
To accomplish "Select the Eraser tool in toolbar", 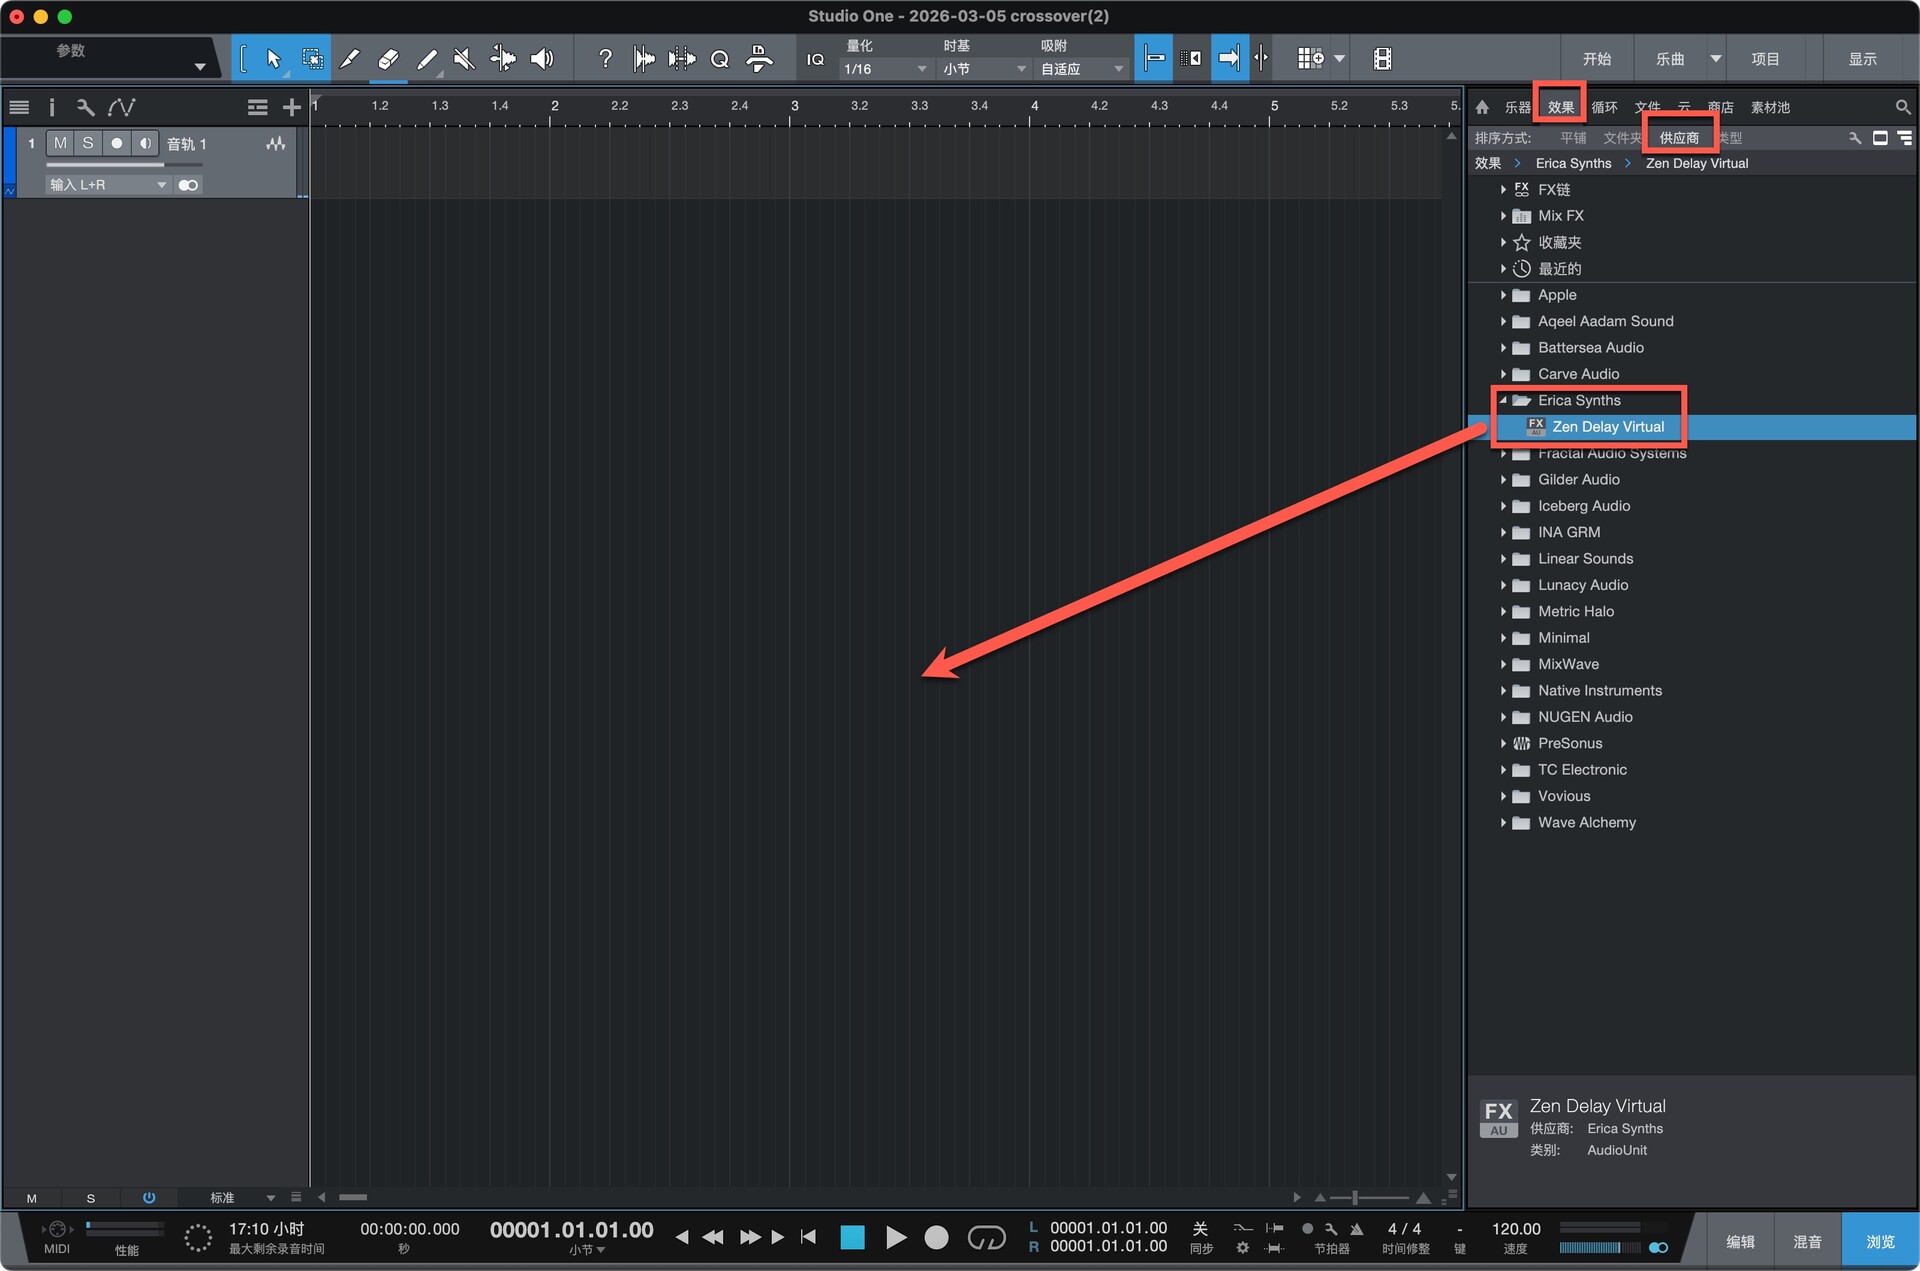I will pos(388,59).
